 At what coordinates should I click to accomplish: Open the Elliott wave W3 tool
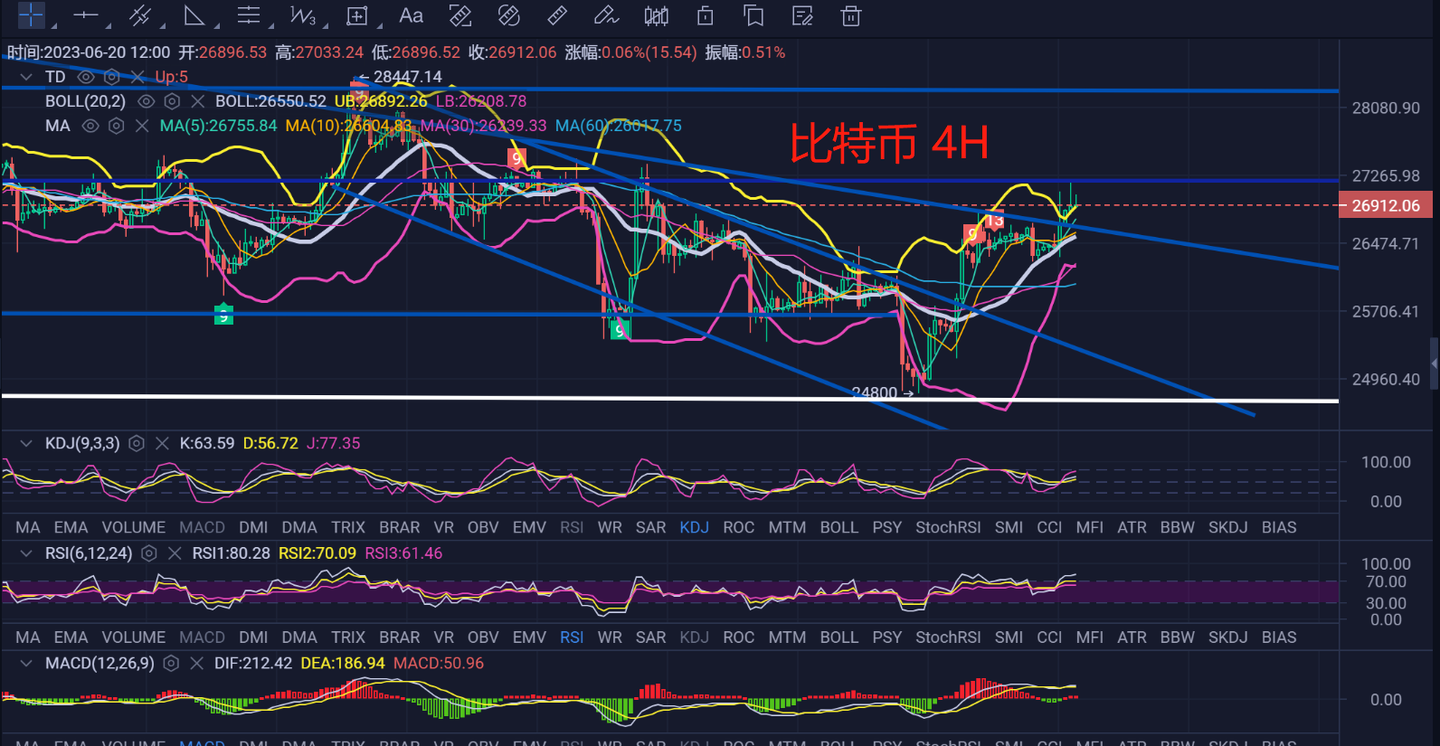point(303,15)
